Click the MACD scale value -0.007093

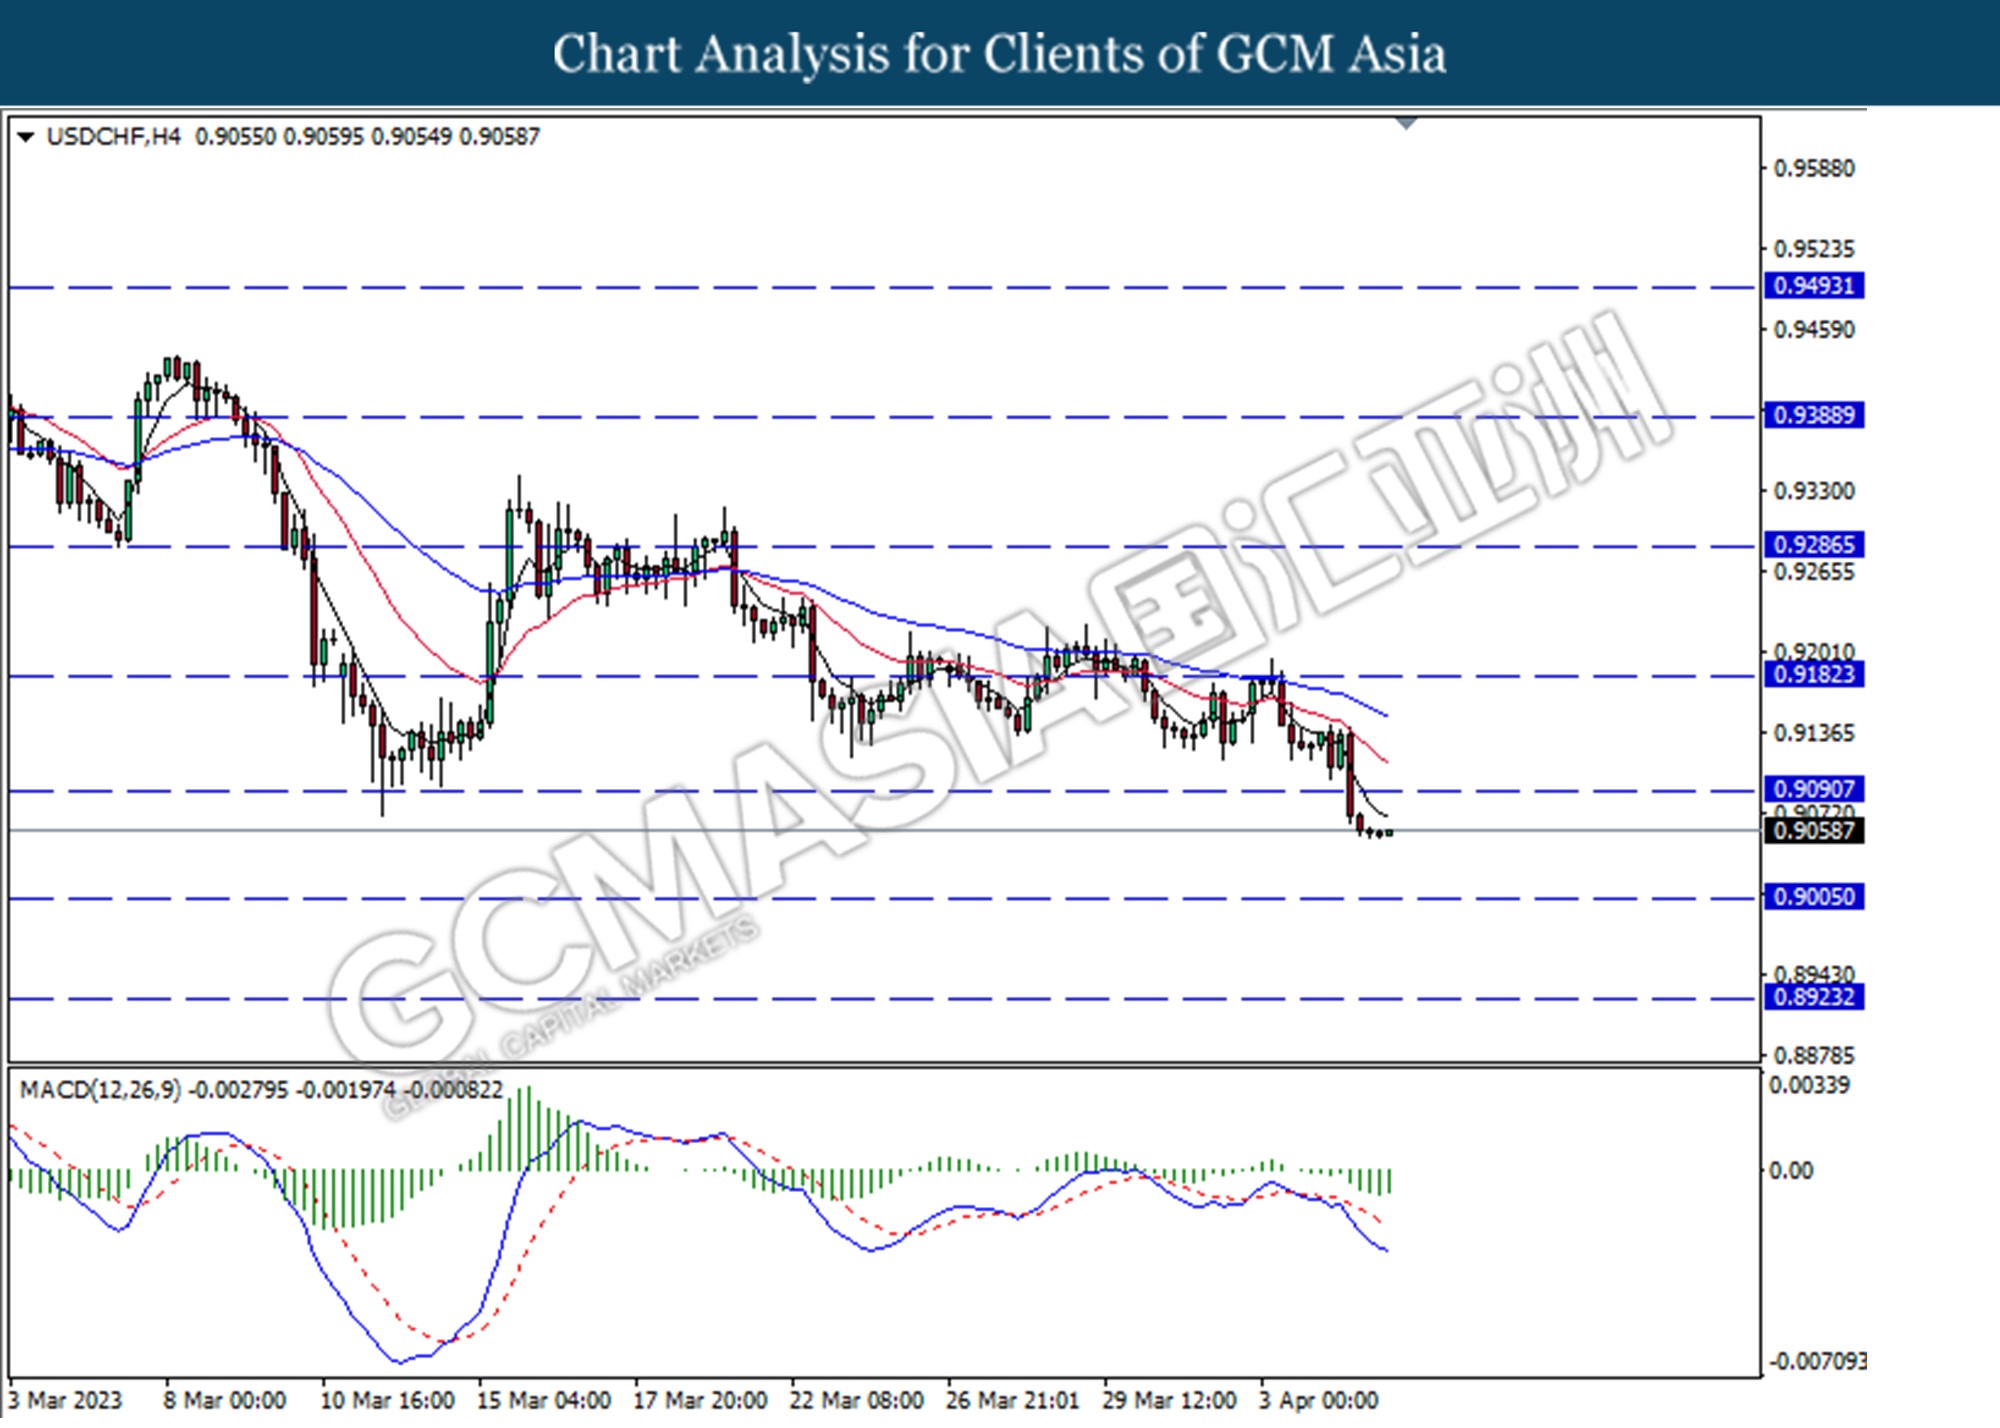(x=1817, y=1361)
